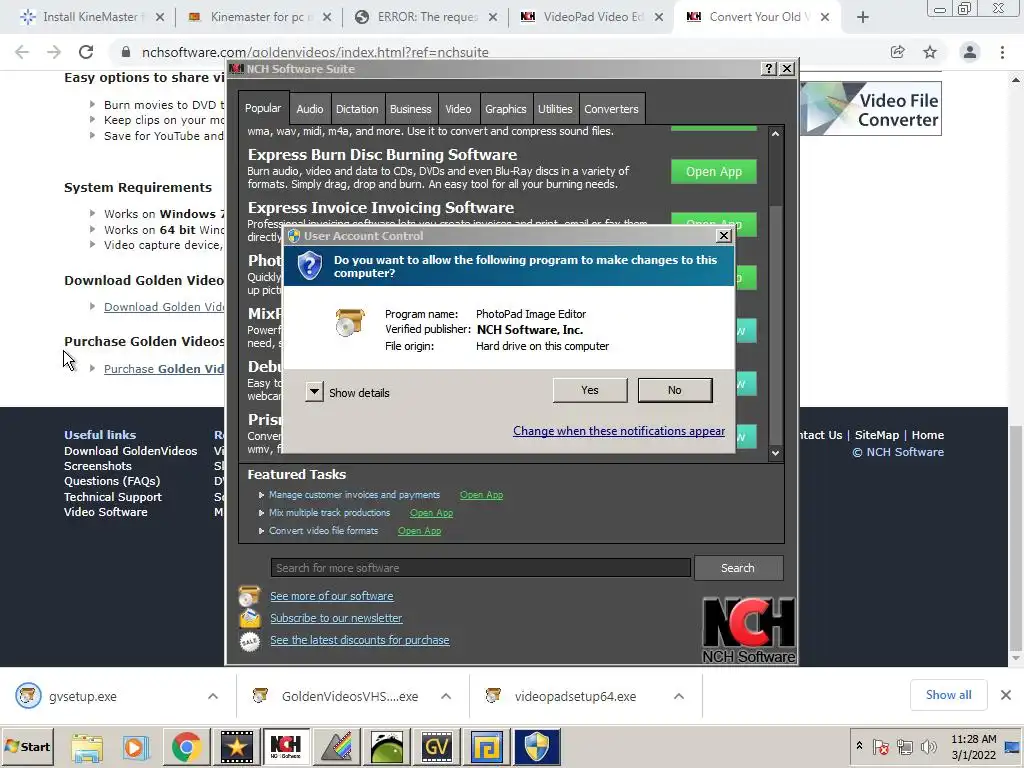Expand options for gvsetup.exe download

click(x=213, y=696)
